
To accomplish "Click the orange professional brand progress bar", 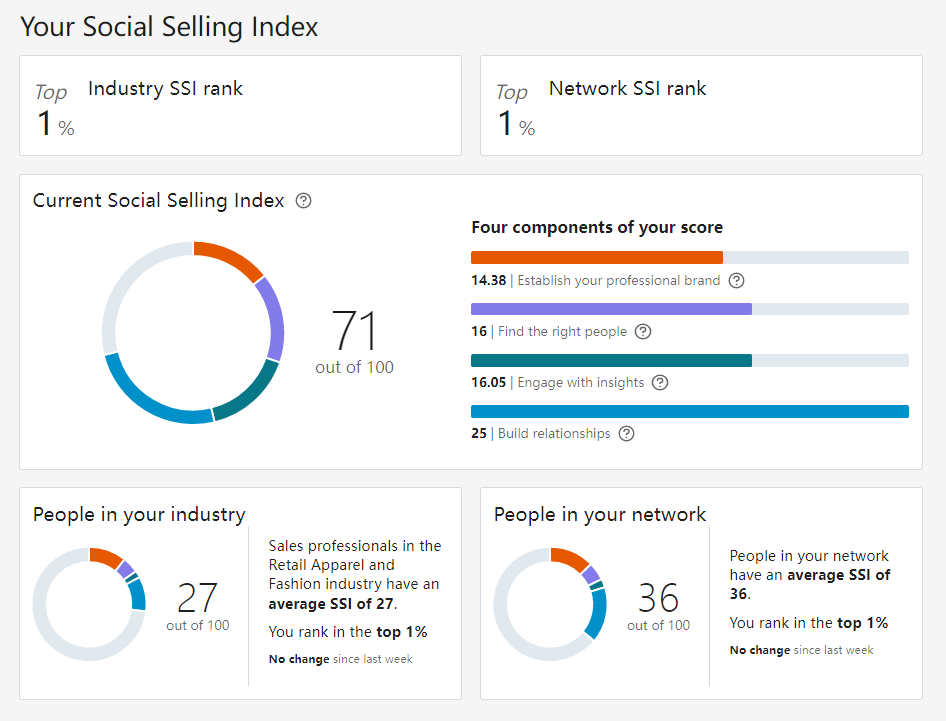I will coord(596,258).
